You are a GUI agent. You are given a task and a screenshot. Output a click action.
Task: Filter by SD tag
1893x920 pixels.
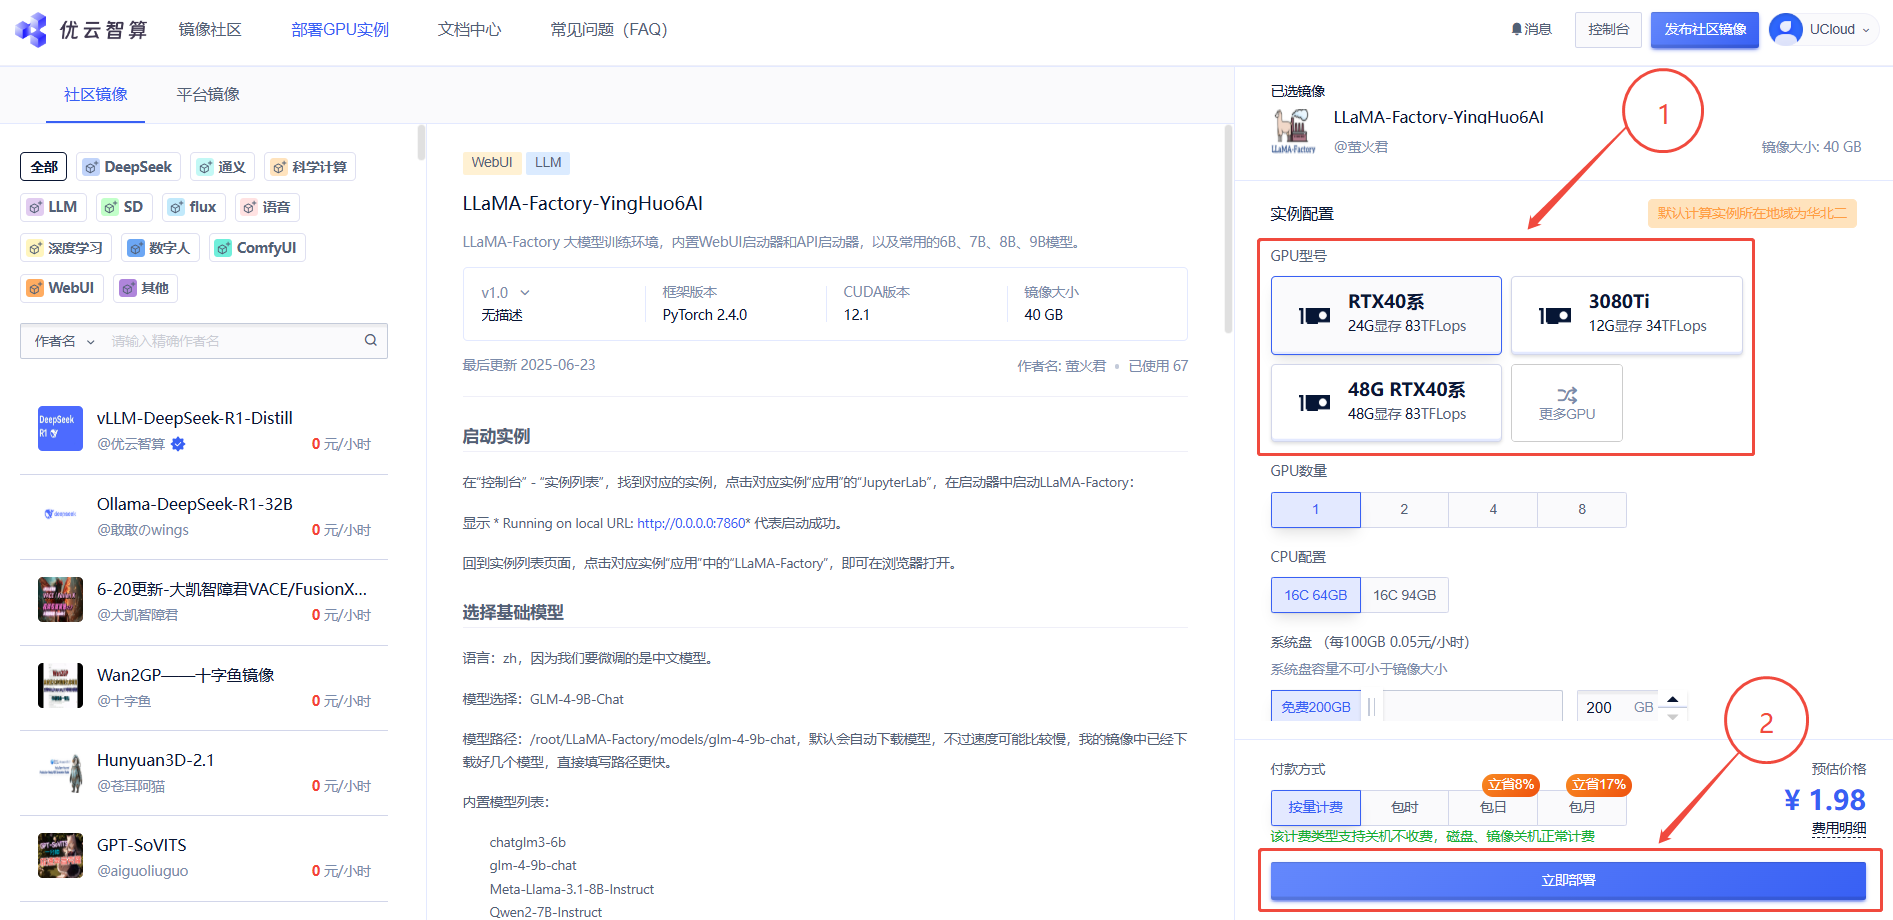pos(124,207)
